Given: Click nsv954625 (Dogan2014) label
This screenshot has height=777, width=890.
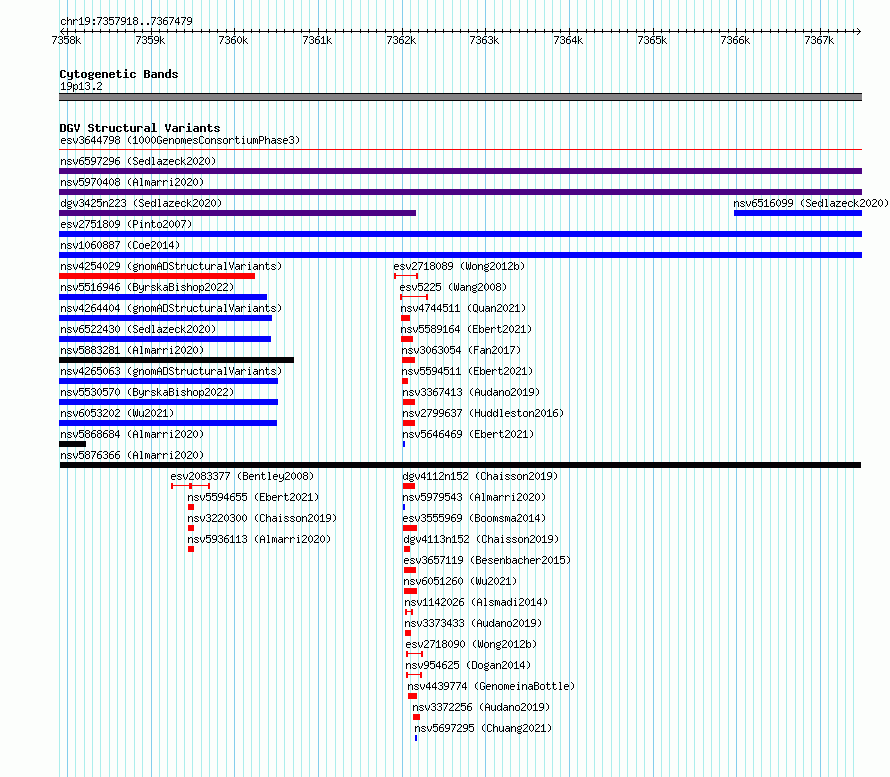Looking at the screenshot, I should click(468, 665).
